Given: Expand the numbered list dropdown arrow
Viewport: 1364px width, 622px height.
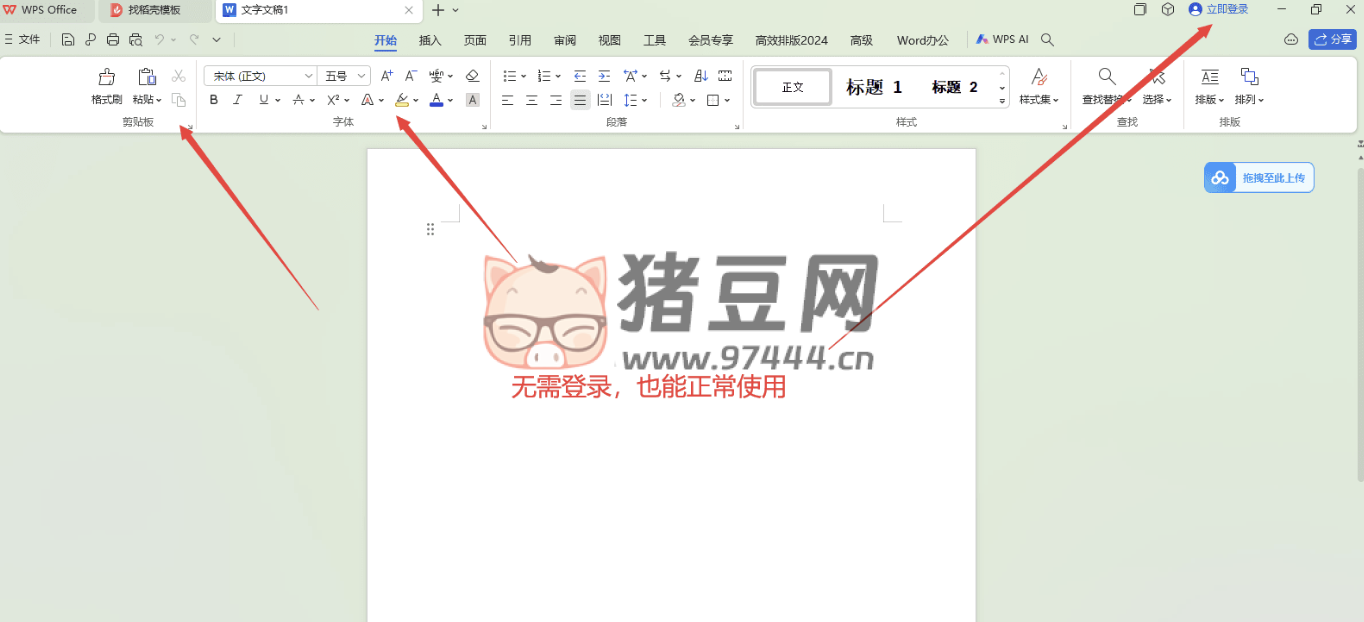Looking at the screenshot, I should pos(558,76).
